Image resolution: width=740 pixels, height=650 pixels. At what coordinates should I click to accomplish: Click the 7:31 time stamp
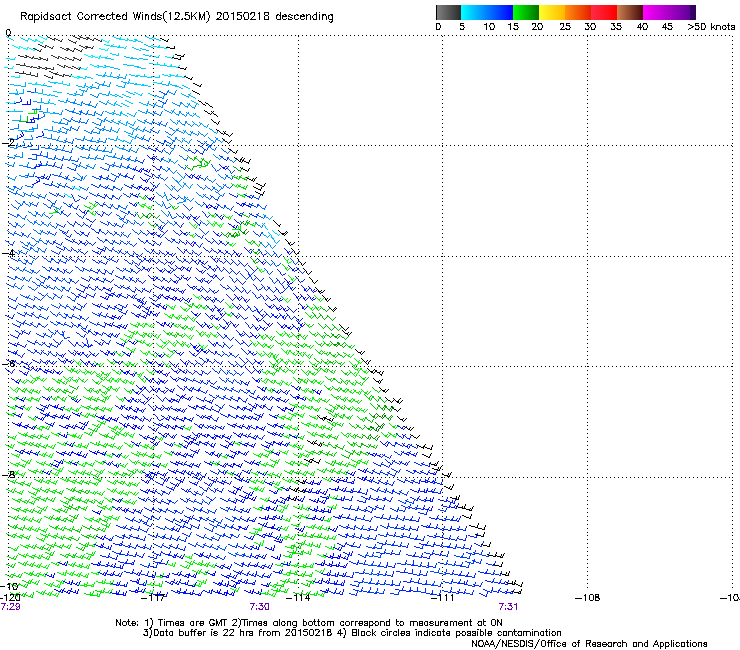pyautogui.click(x=508, y=607)
